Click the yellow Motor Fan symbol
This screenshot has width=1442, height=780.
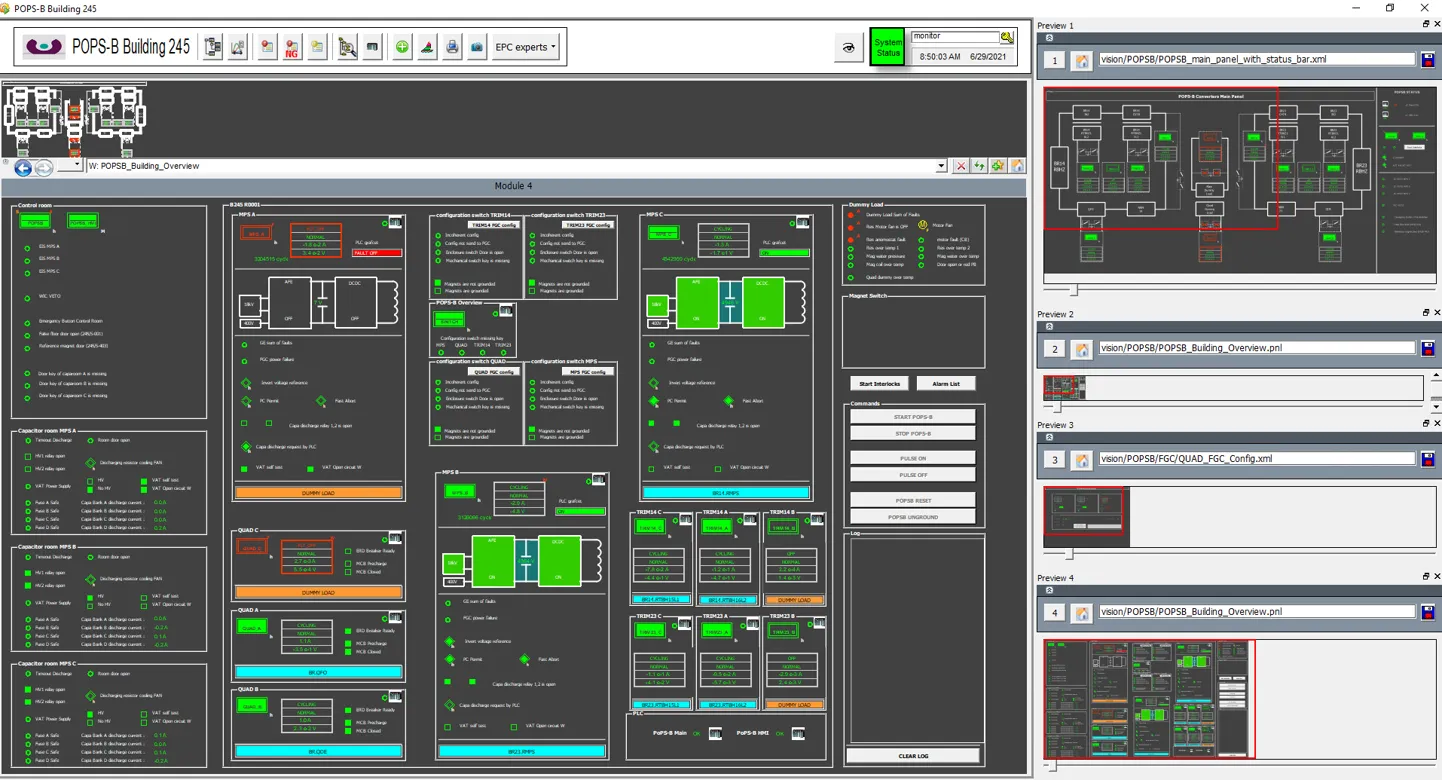point(922,225)
